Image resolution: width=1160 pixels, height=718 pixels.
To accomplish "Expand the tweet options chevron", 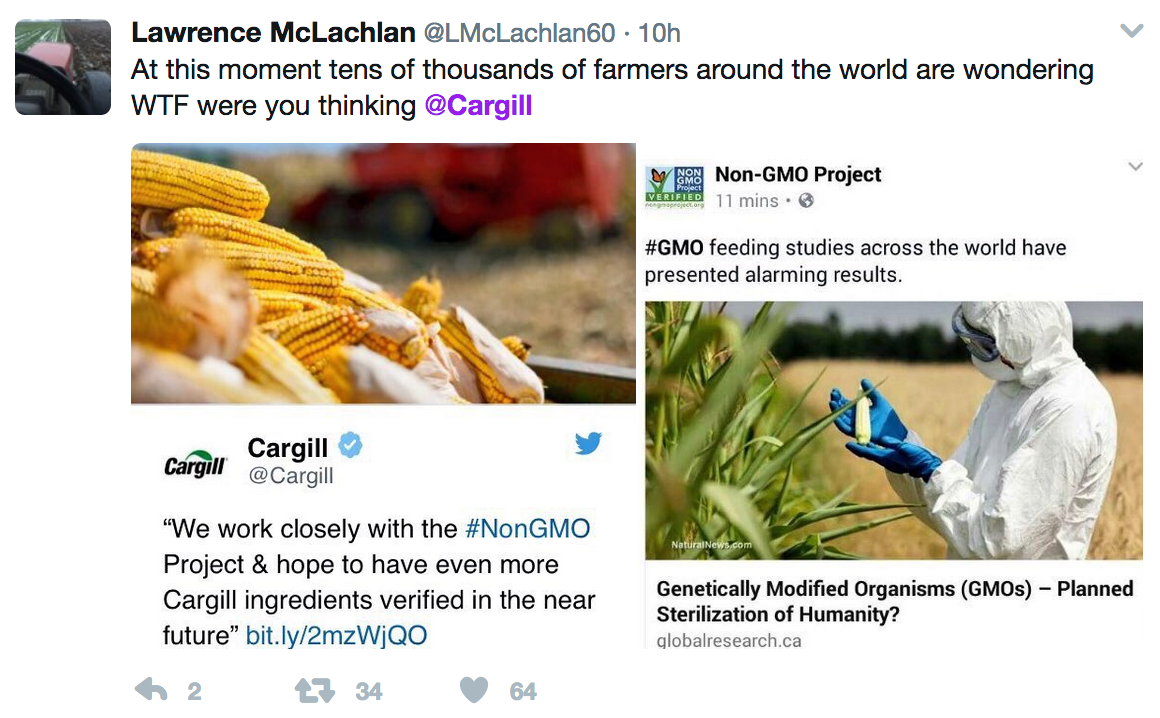I will point(1131,32).
